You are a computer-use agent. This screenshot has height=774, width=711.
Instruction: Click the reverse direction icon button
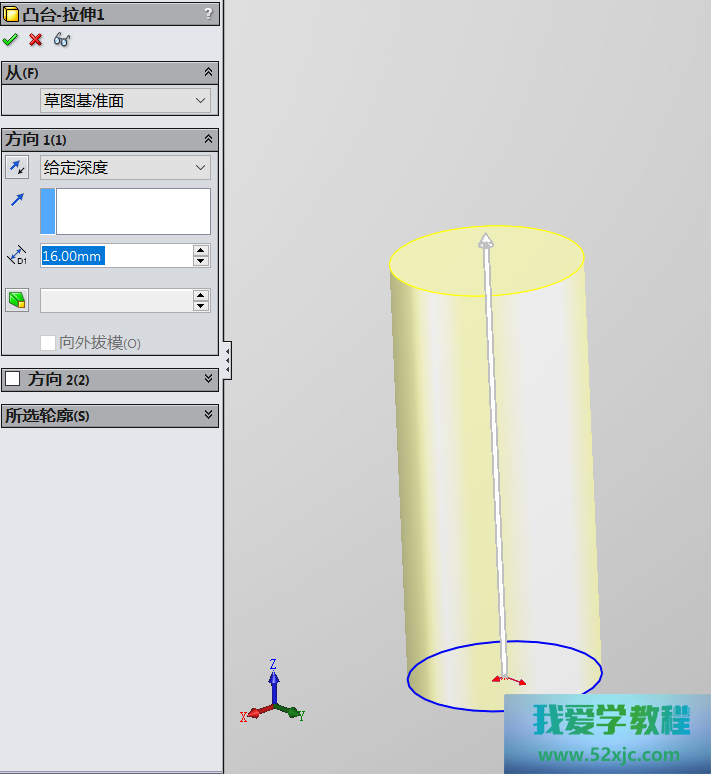(17, 167)
